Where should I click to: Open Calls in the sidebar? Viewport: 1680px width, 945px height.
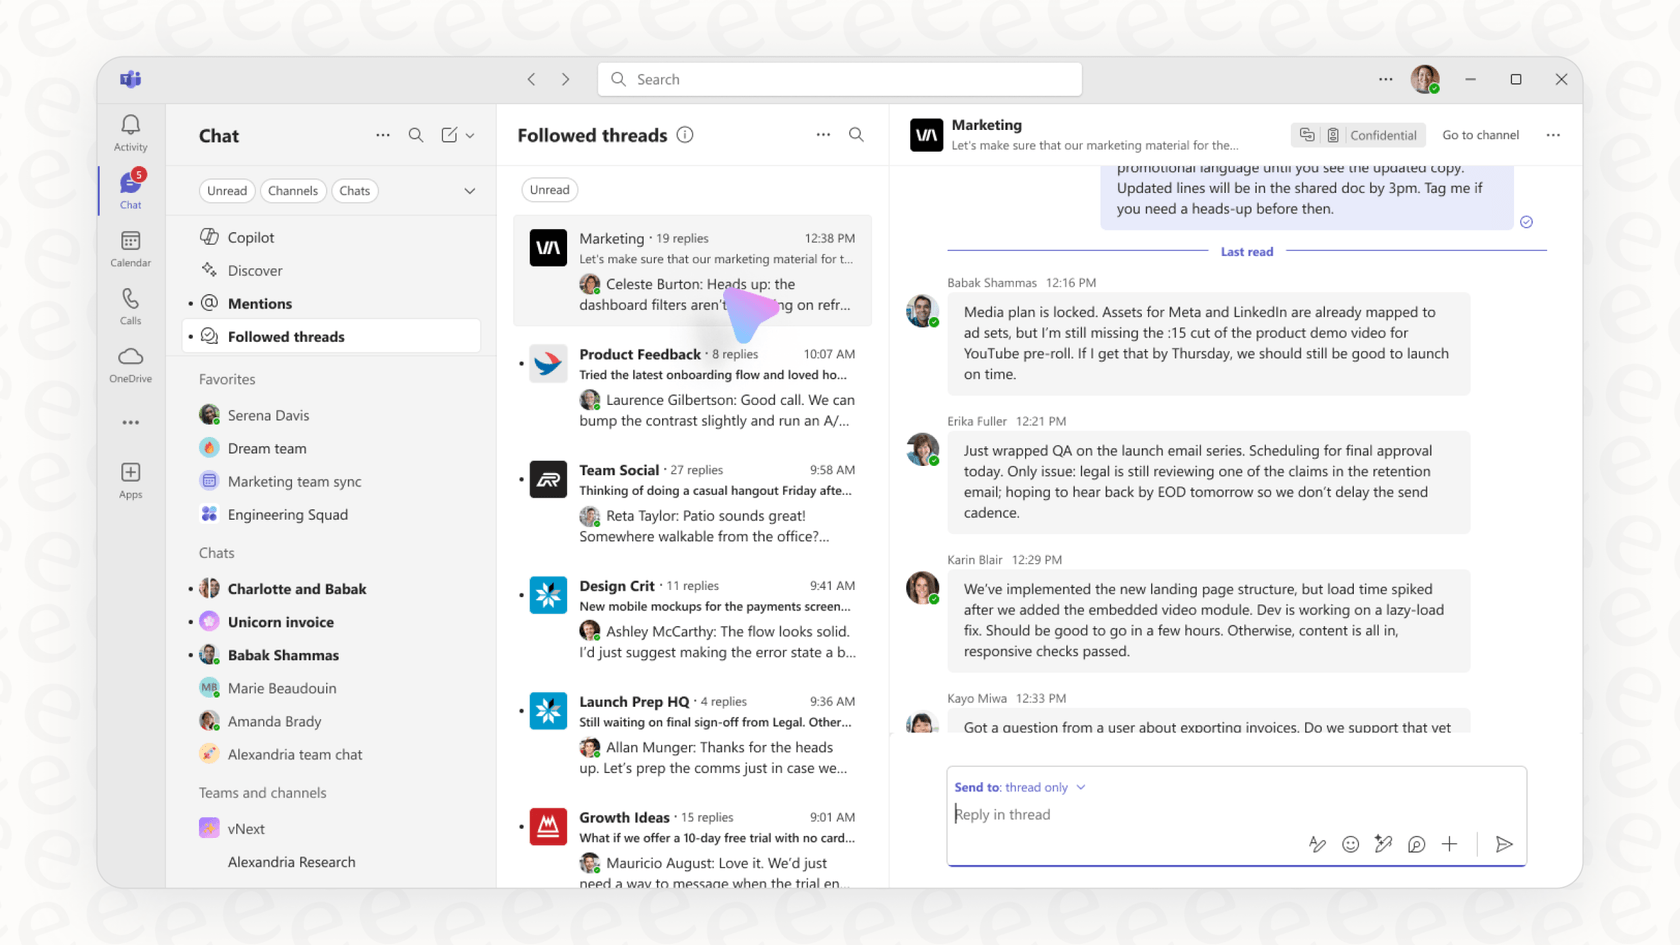(x=129, y=305)
